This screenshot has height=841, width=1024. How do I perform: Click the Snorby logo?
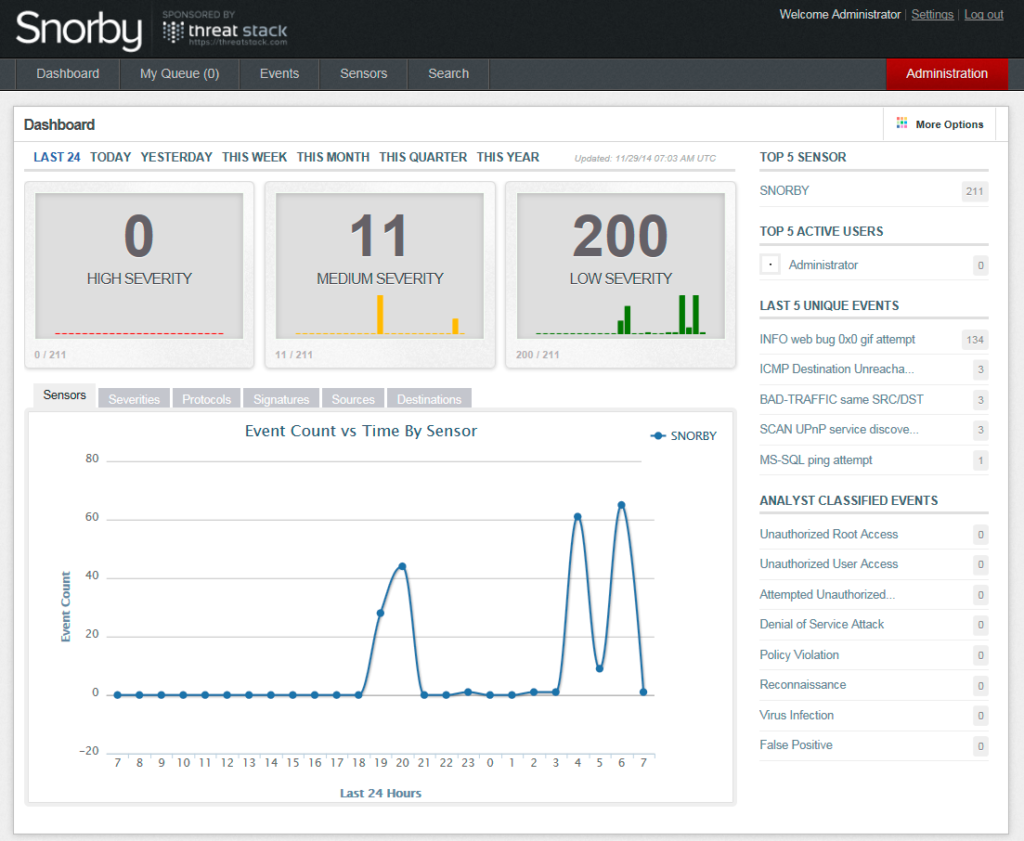click(x=78, y=30)
